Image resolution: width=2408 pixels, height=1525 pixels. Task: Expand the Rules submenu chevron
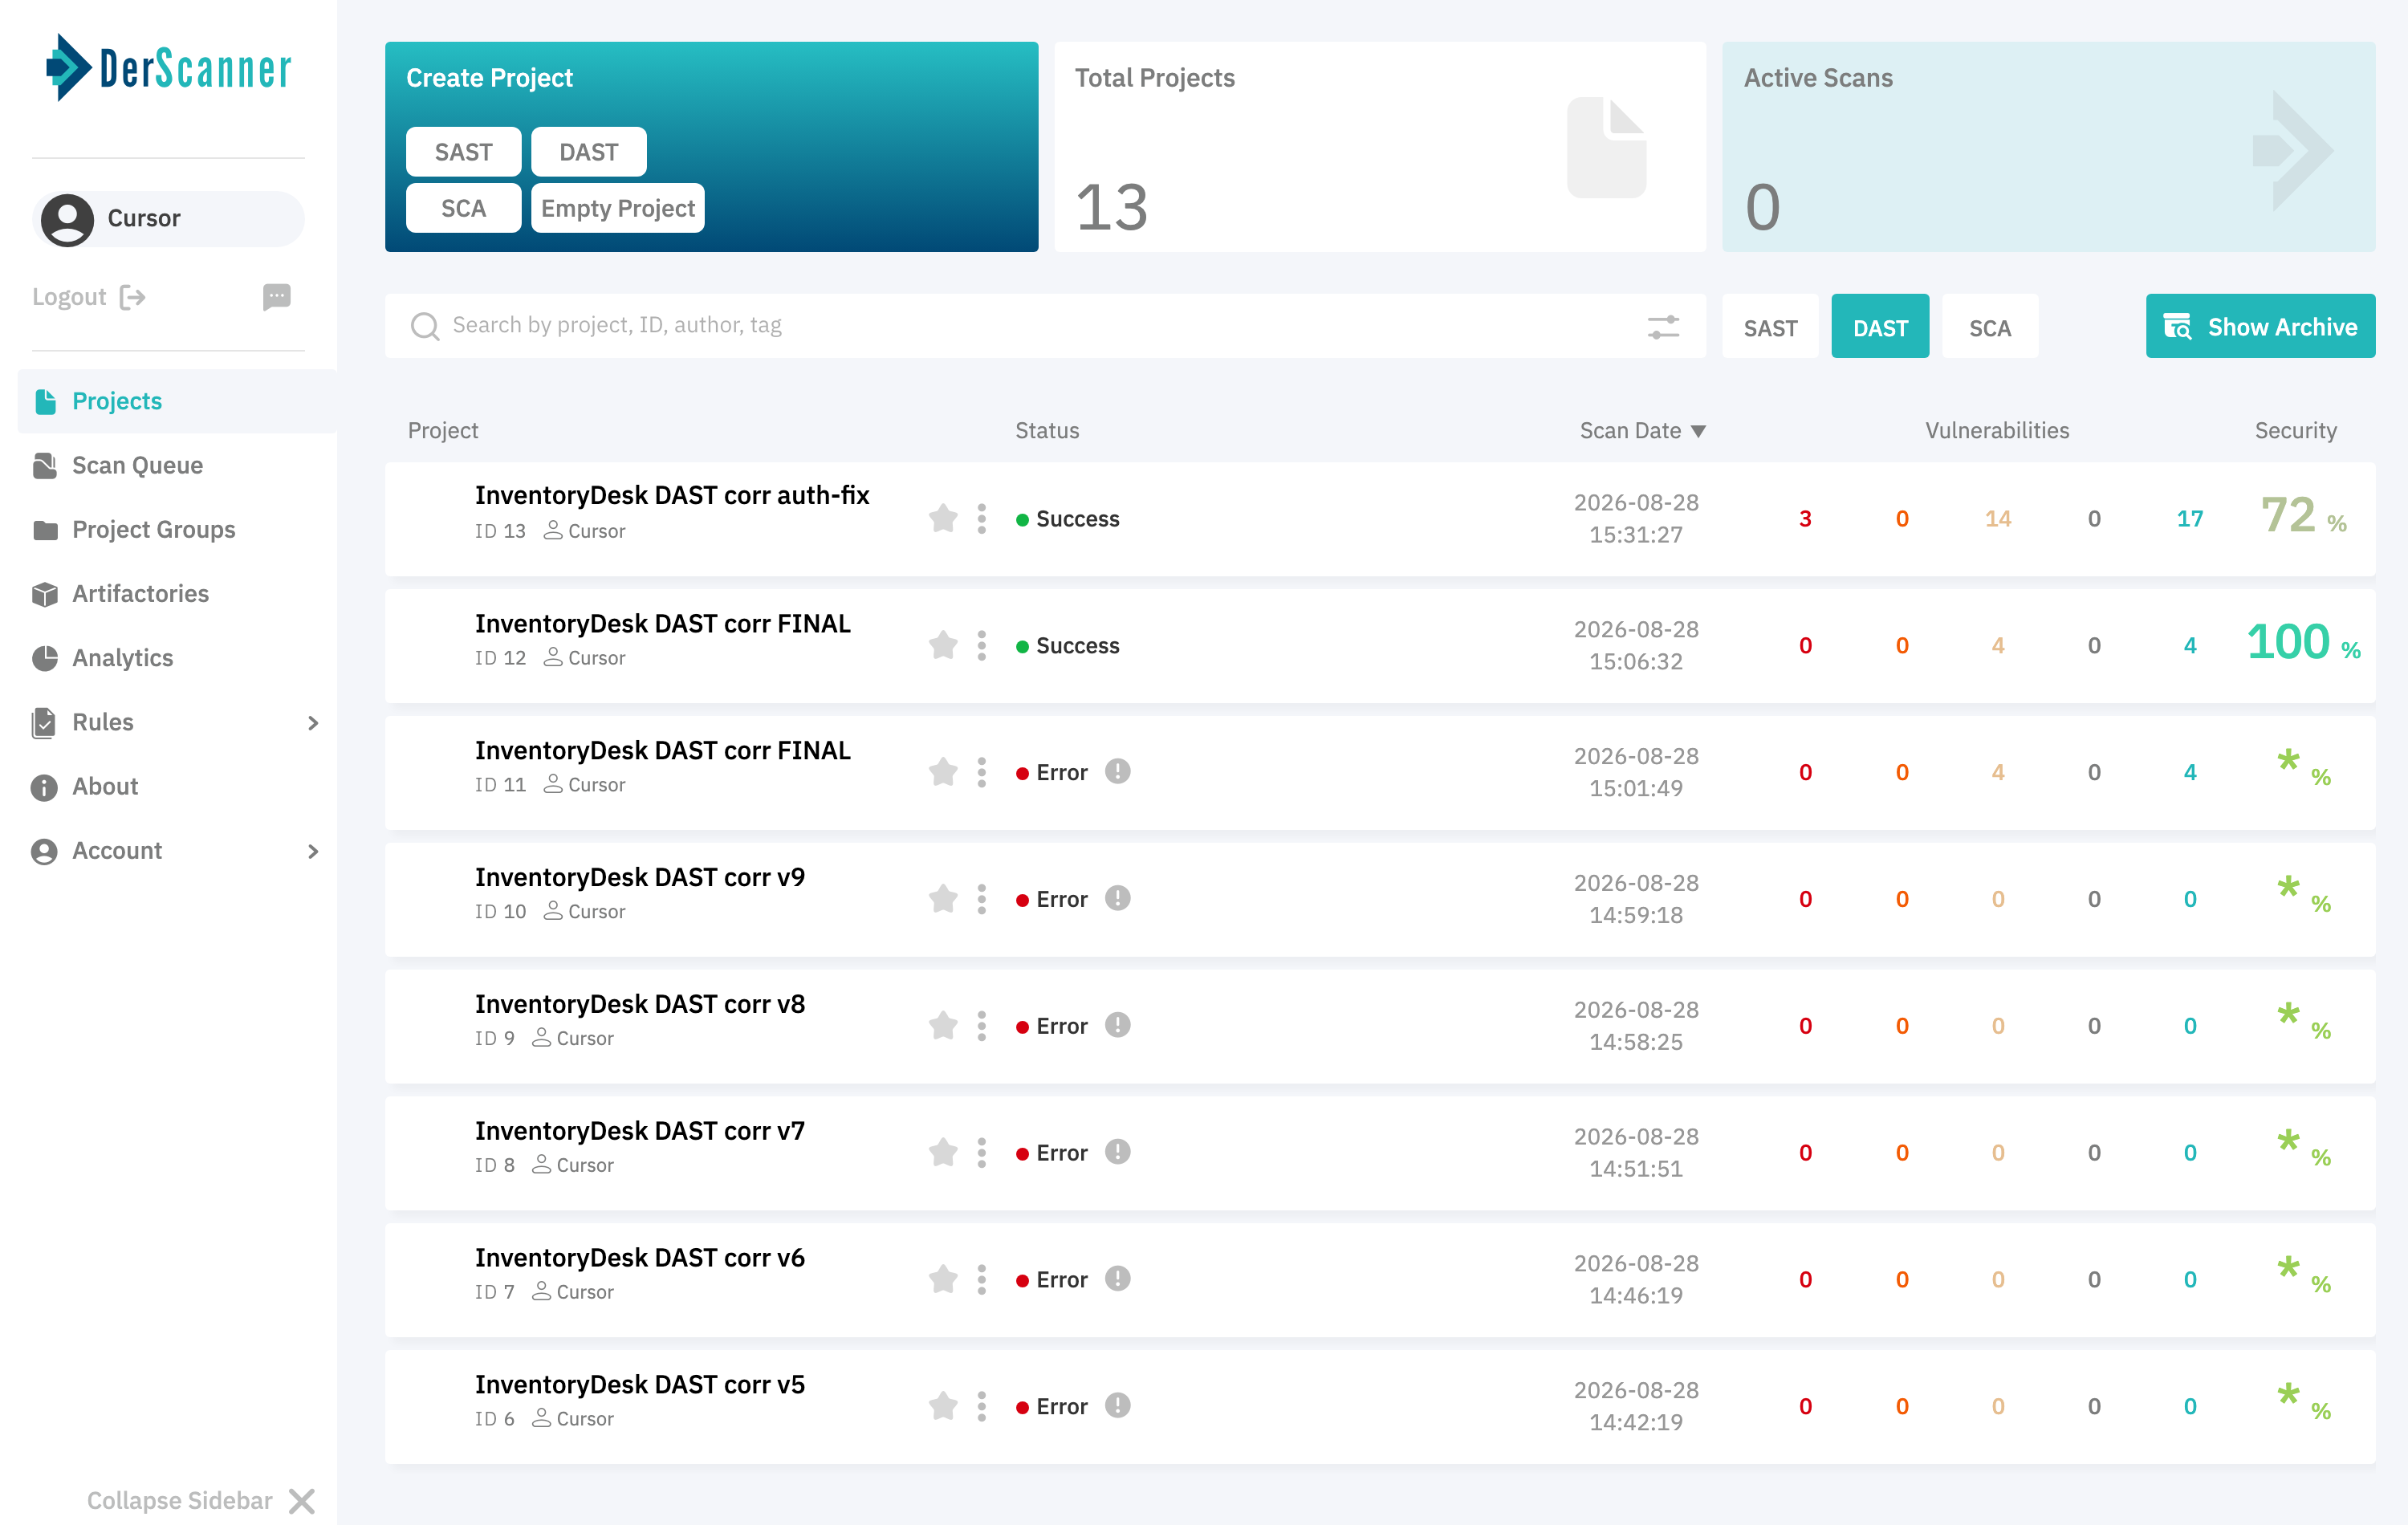pos(313,722)
